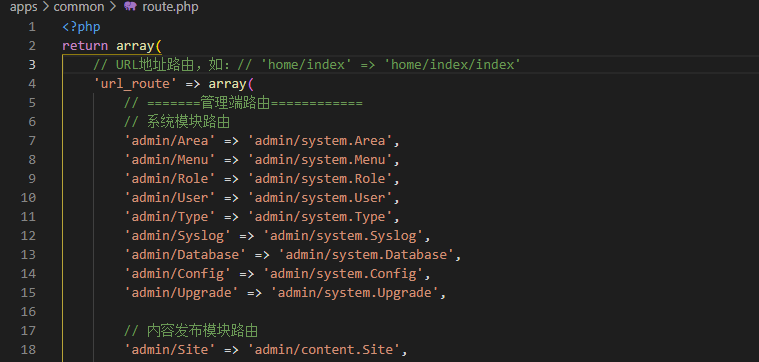Click the 'admin/Upgrade' key on line 15
Viewport: 759px width, 362px height.
coord(182,293)
